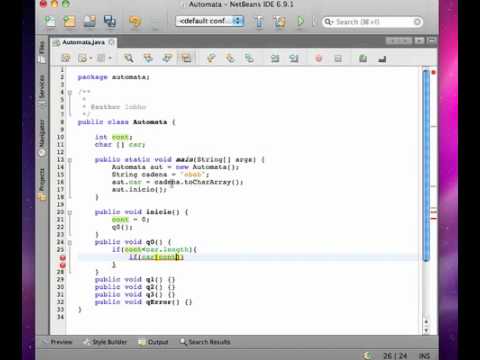480x360 pixels.
Task: Open the Output bottom tab
Action: 154,342
